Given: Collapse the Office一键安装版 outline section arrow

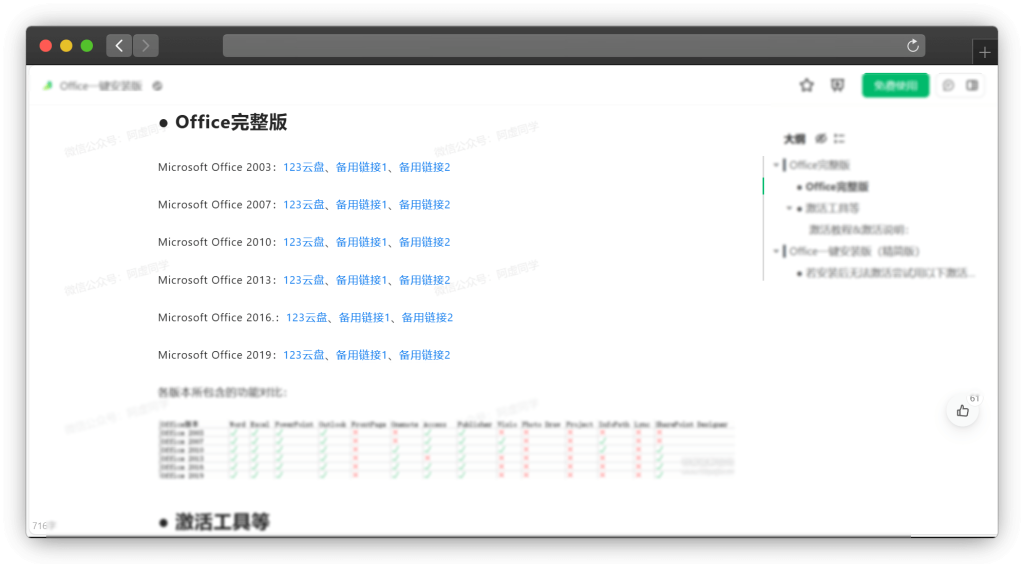Looking at the screenshot, I should 776,251.
